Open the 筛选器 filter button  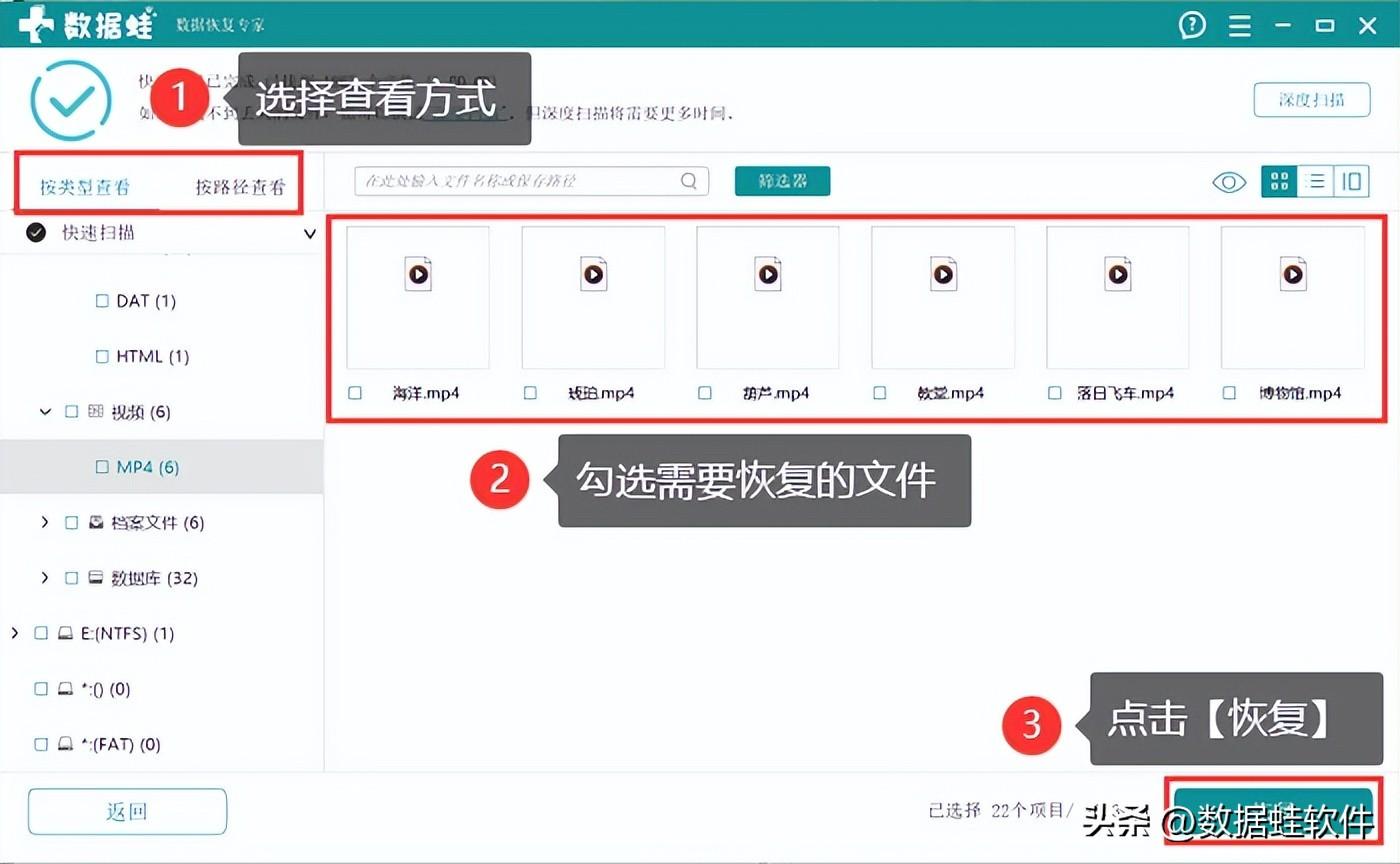782,181
